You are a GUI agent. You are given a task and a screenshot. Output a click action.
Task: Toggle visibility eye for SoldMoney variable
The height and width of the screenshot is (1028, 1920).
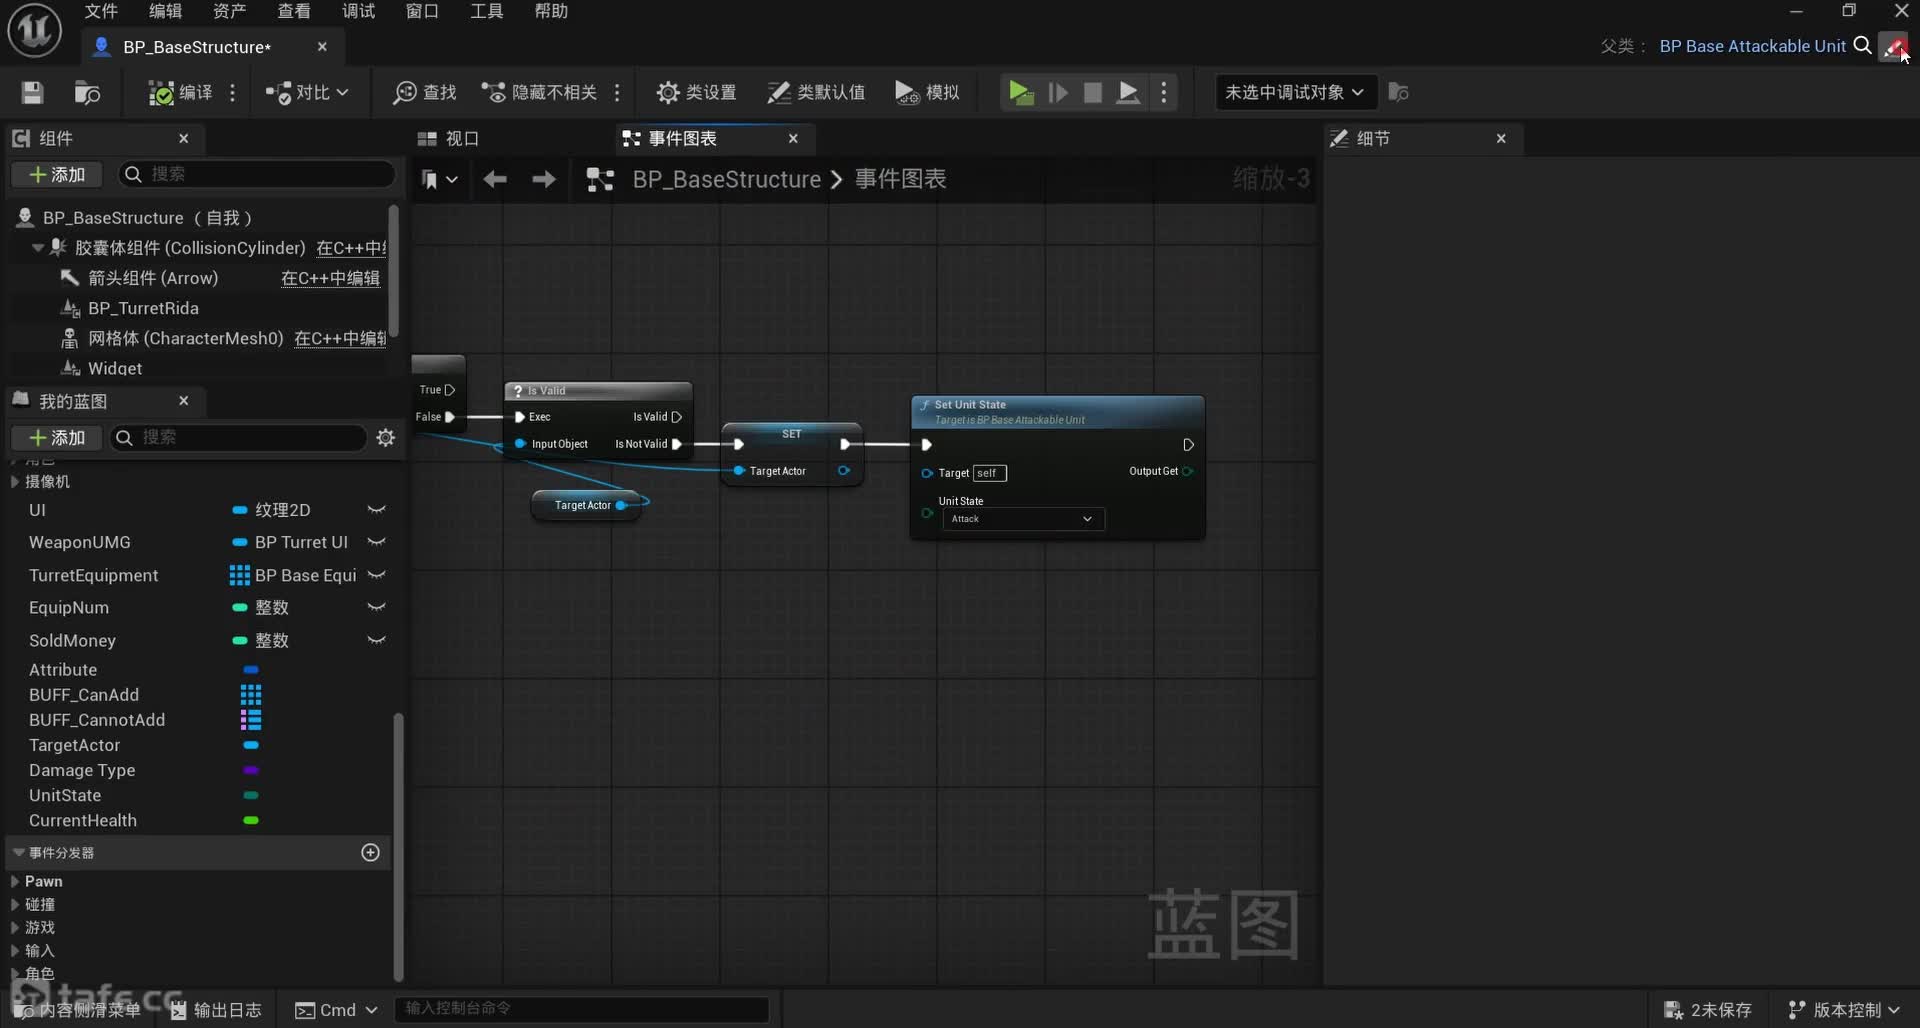[x=376, y=640]
